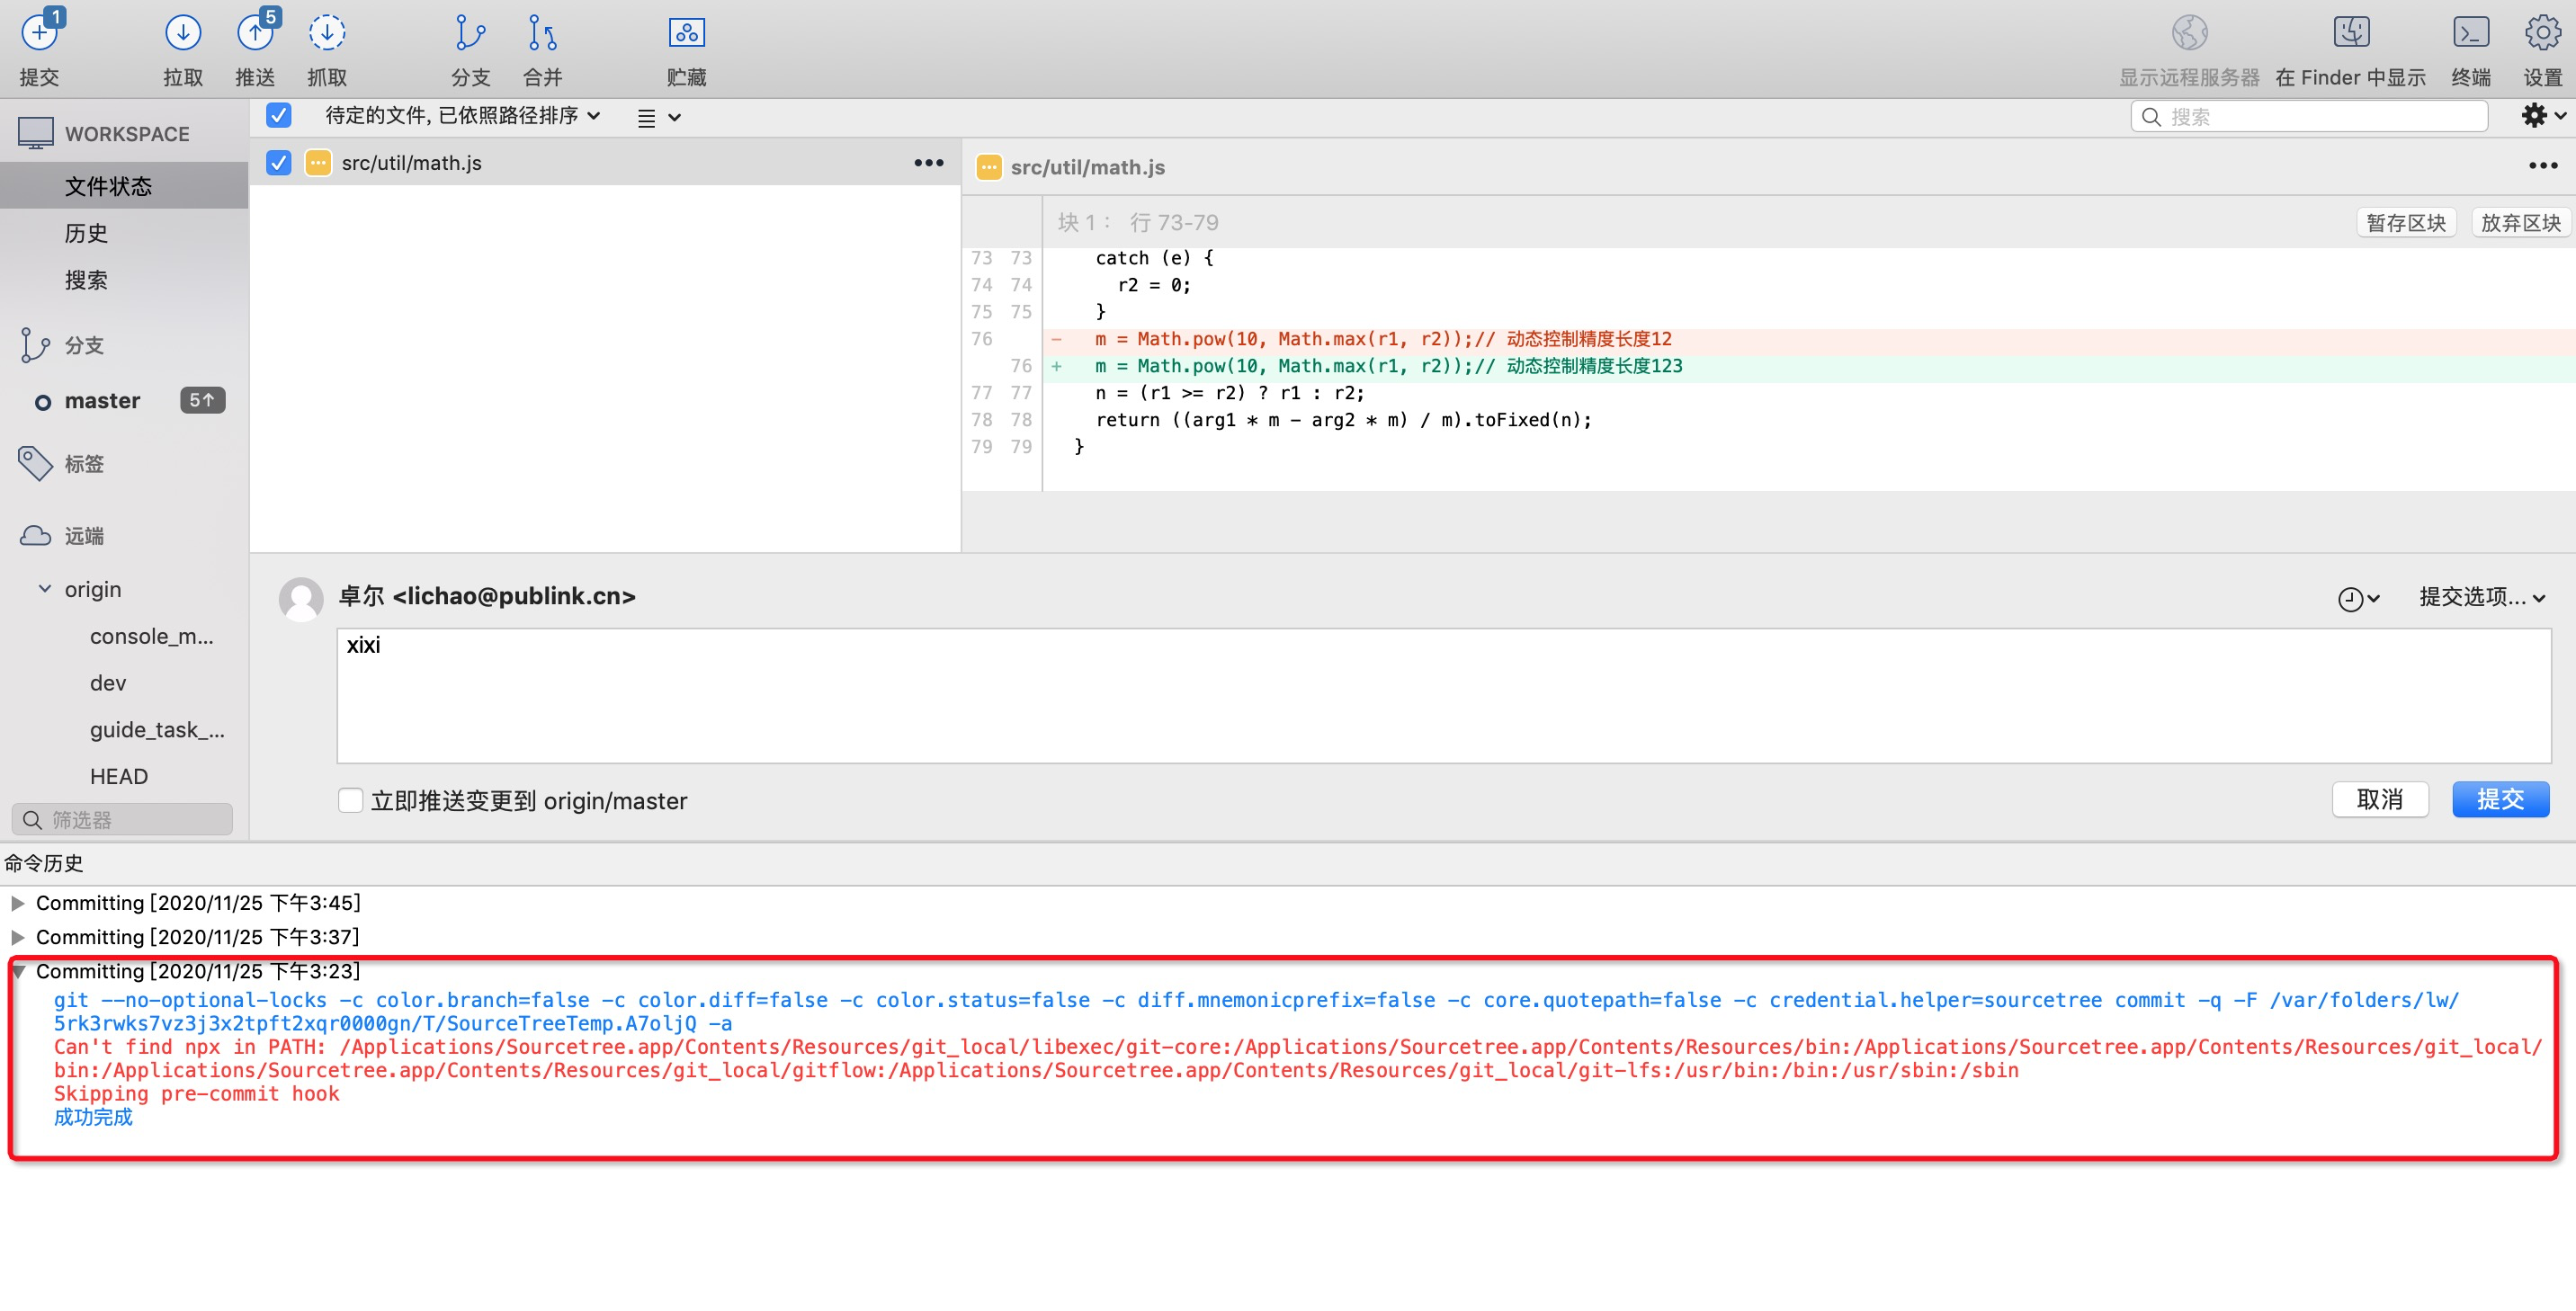Expand the Committing [2020/11/25 下午3:45] entry

pos(18,902)
